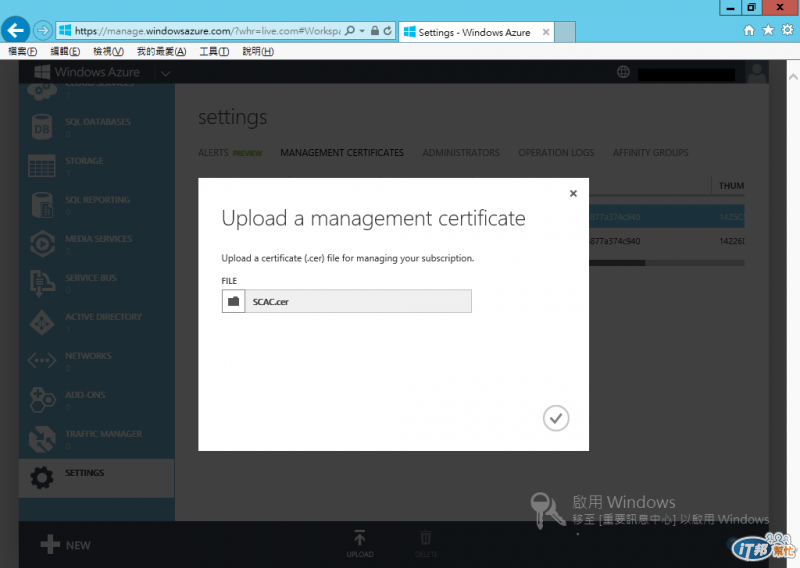
Task: Click the DELETE trash command
Action: coord(426,544)
